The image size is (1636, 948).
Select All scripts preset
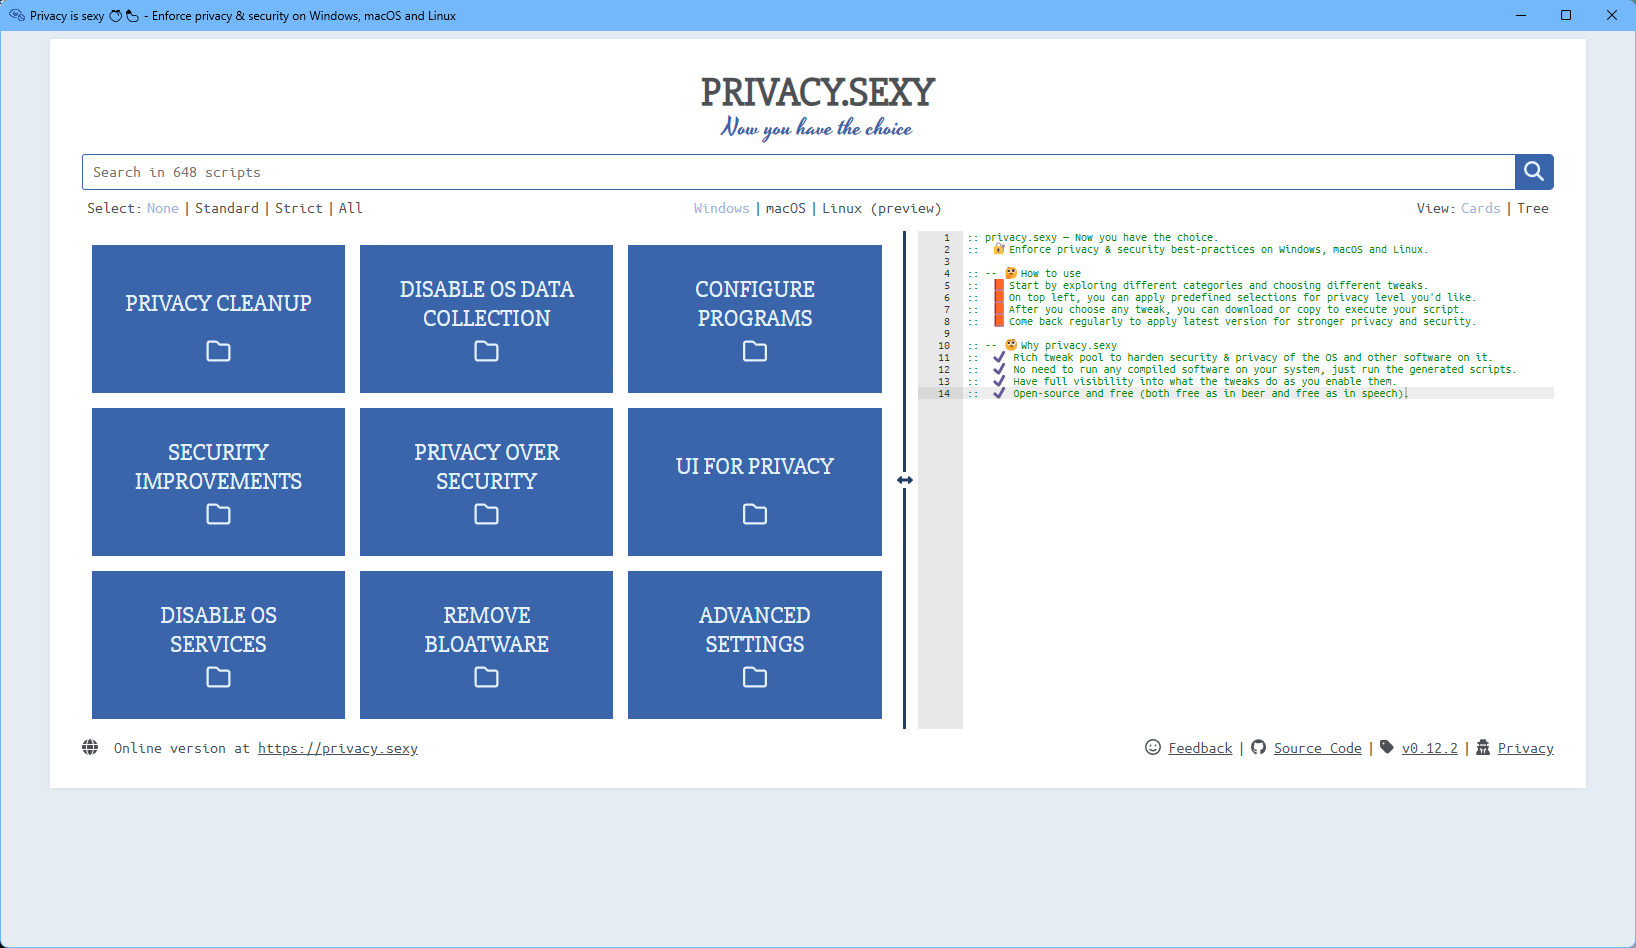[351, 208]
